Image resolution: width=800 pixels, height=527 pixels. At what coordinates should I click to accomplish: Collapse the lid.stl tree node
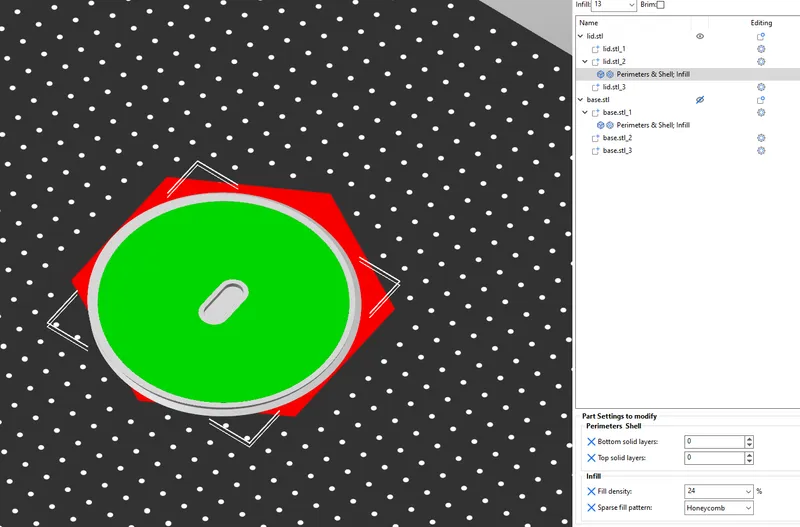[581, 36]
